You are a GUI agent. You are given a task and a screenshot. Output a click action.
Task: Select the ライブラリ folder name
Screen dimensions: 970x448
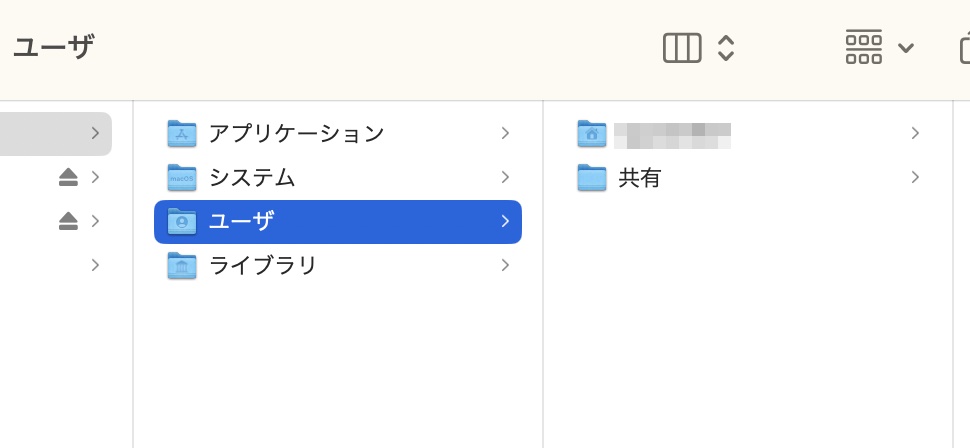click(x=263, y=265)
